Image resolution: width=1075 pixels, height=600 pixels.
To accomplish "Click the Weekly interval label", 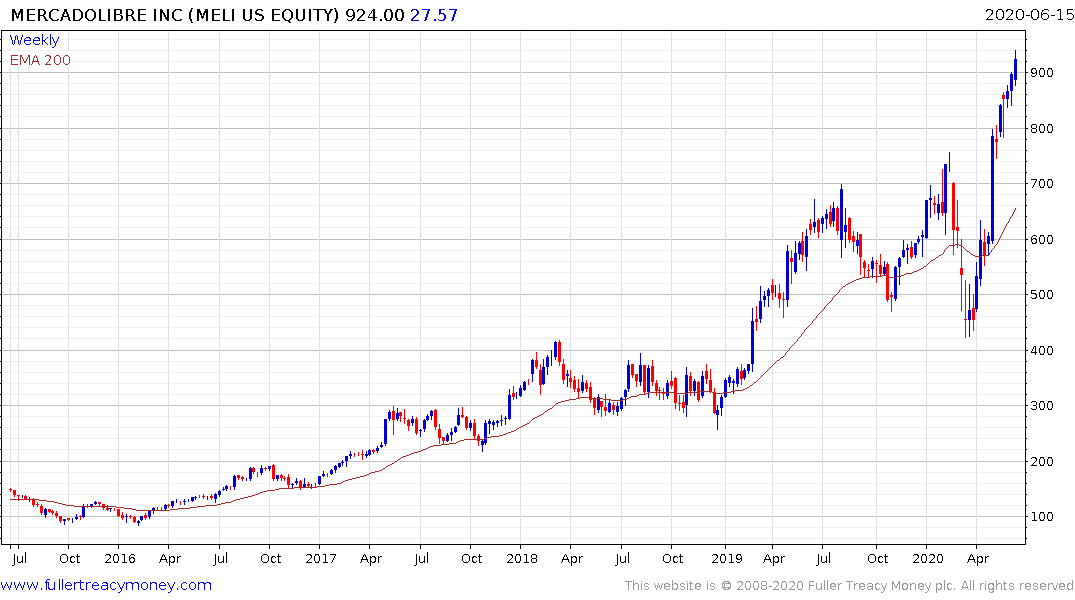I will [34, 40].
